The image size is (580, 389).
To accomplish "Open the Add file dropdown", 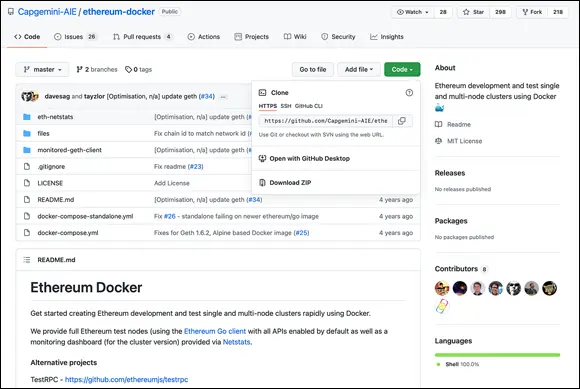I will coord(359,70).
